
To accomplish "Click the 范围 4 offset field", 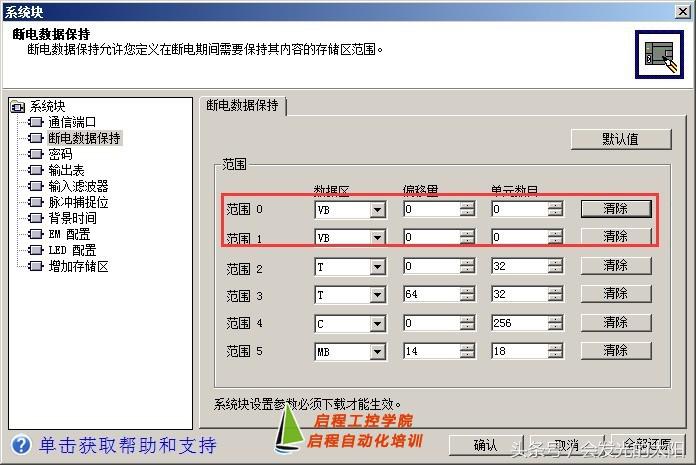I will (x=431, y=323).
